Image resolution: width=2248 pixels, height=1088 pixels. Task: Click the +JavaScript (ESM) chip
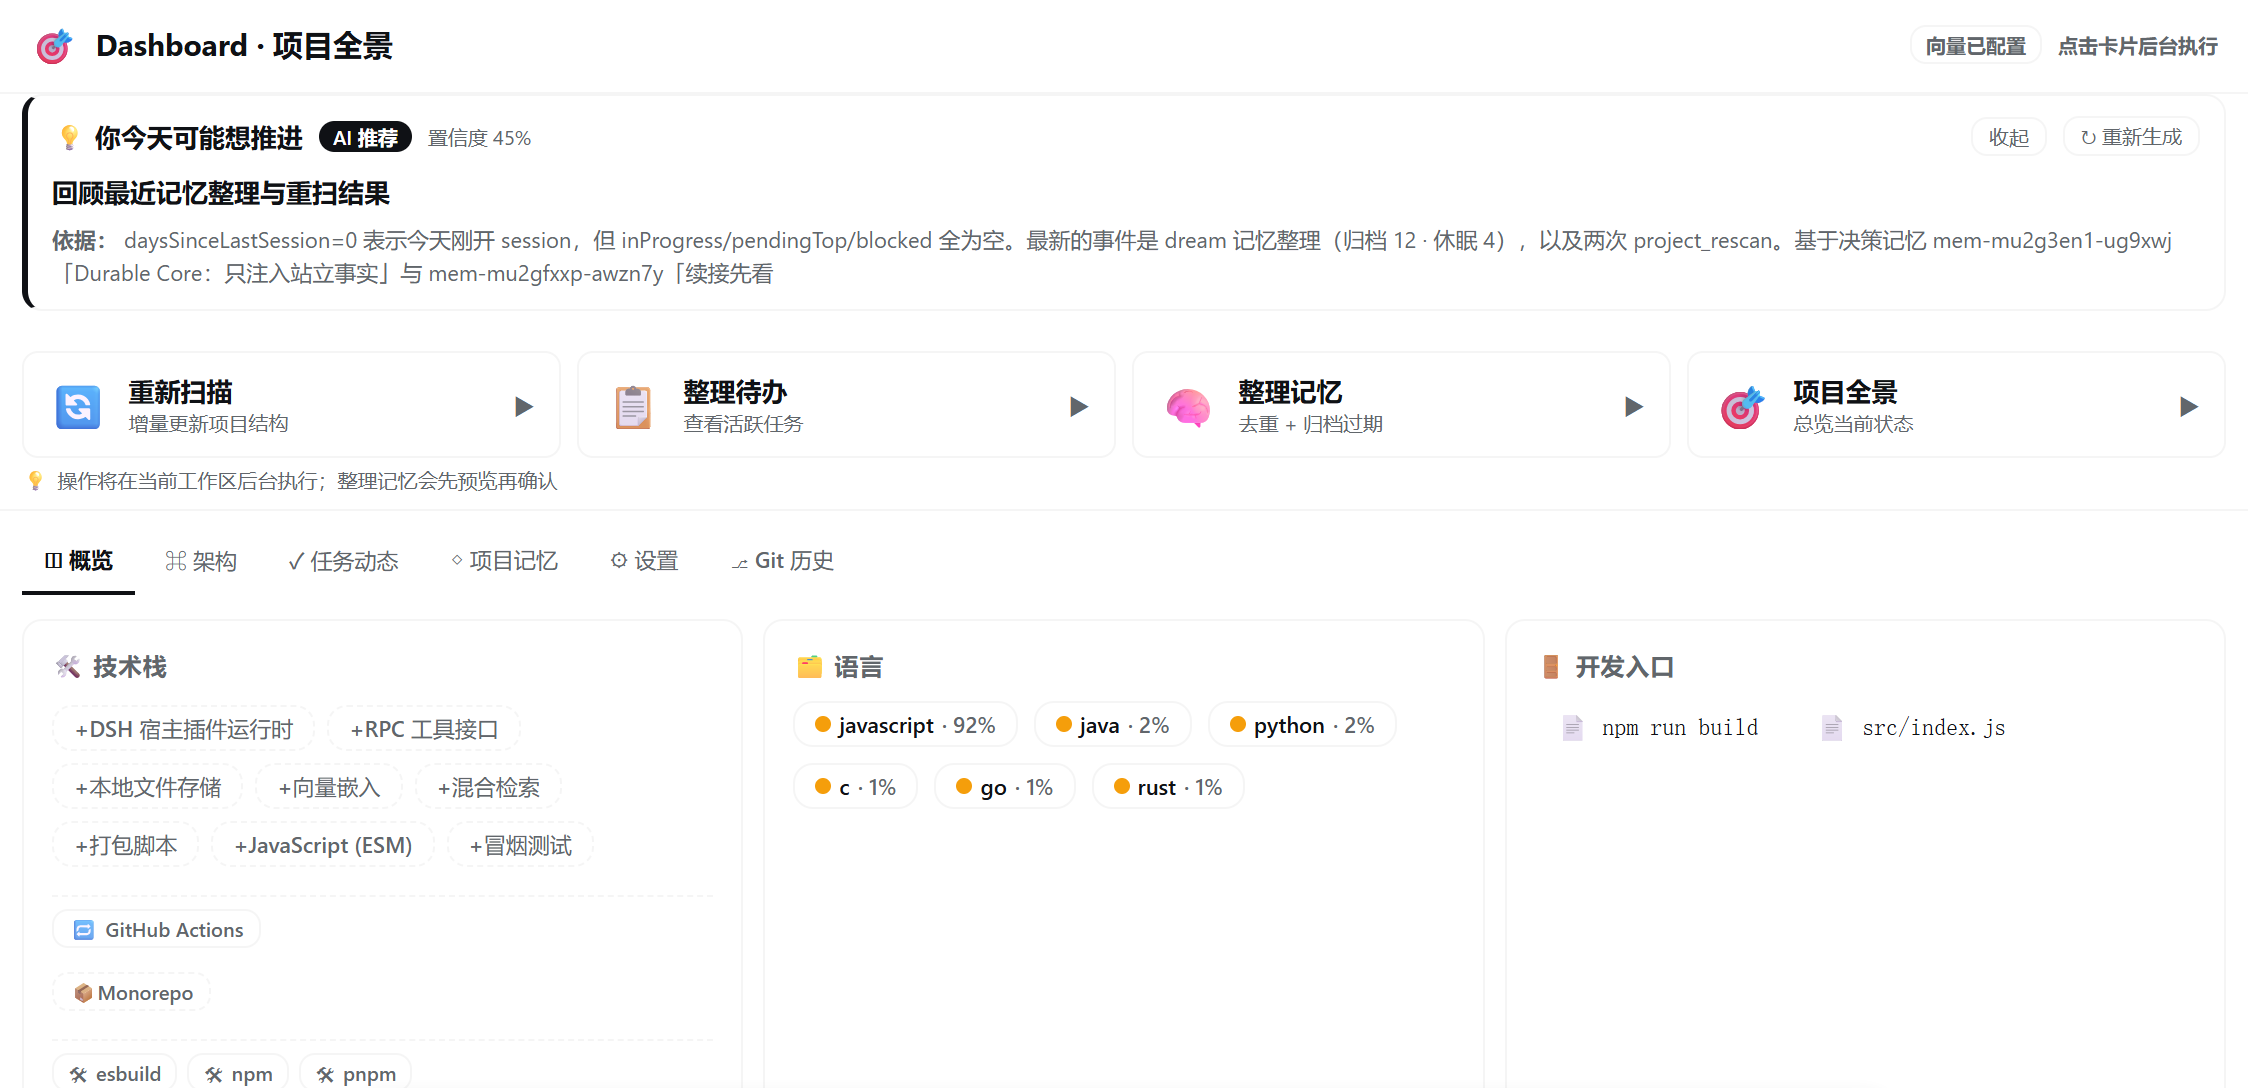323,845
